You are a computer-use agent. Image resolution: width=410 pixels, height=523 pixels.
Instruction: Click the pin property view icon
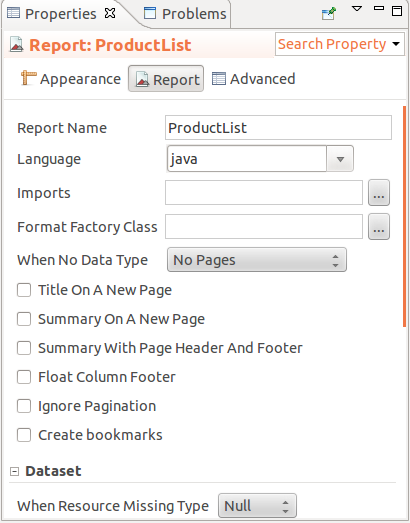(x=329, y=14)
